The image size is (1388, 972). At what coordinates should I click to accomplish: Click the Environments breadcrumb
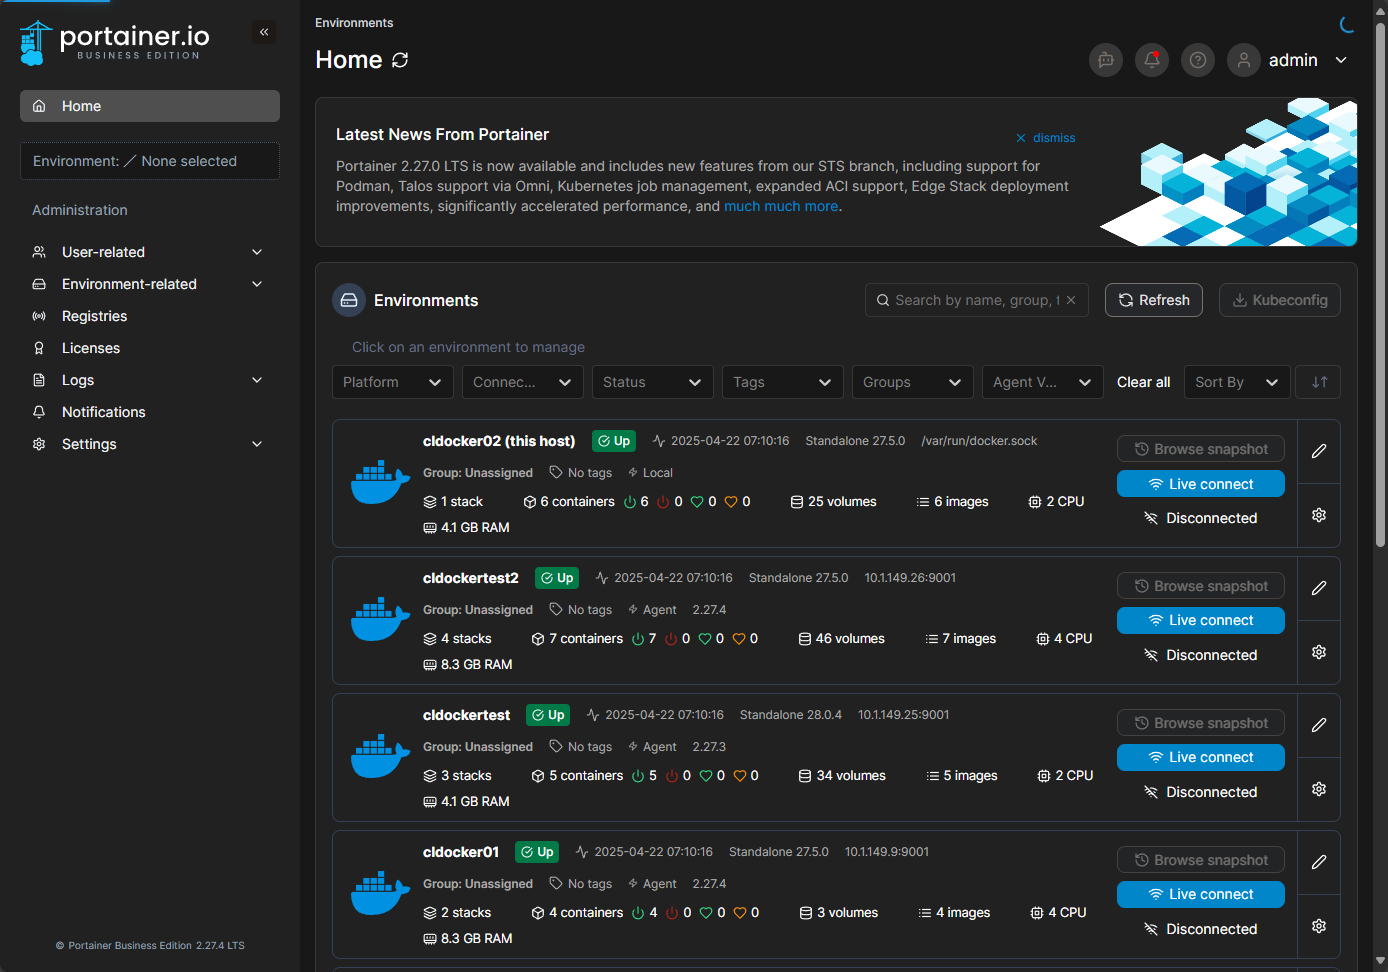[354, 23]
